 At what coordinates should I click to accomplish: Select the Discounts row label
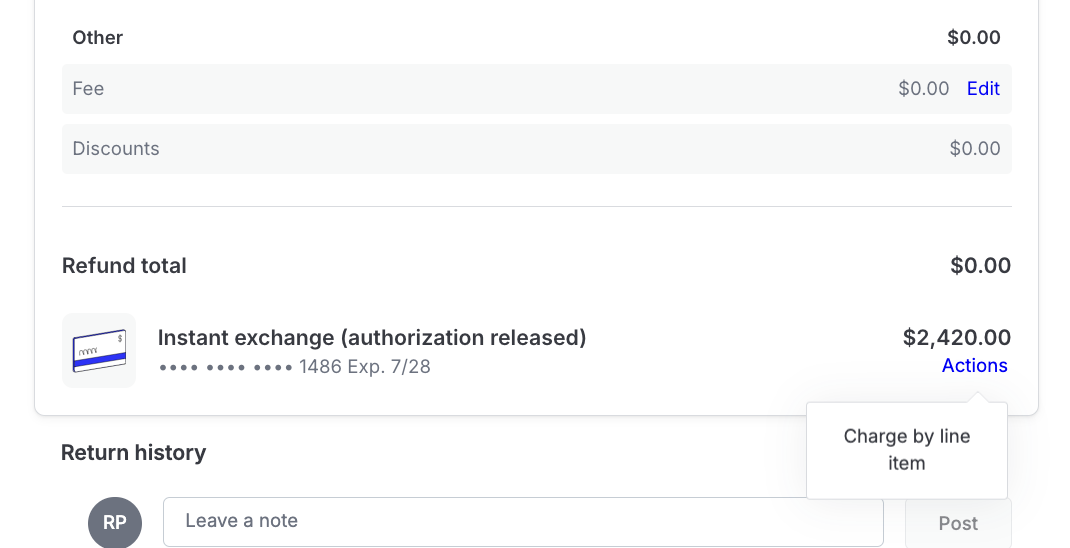pos(116,149)
